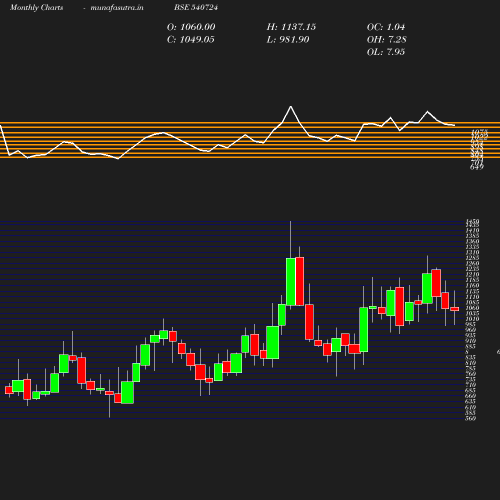Click the "OL: 7.95" reading
Image resolution: width=500 pixels, height=500 pixels.
386,52
